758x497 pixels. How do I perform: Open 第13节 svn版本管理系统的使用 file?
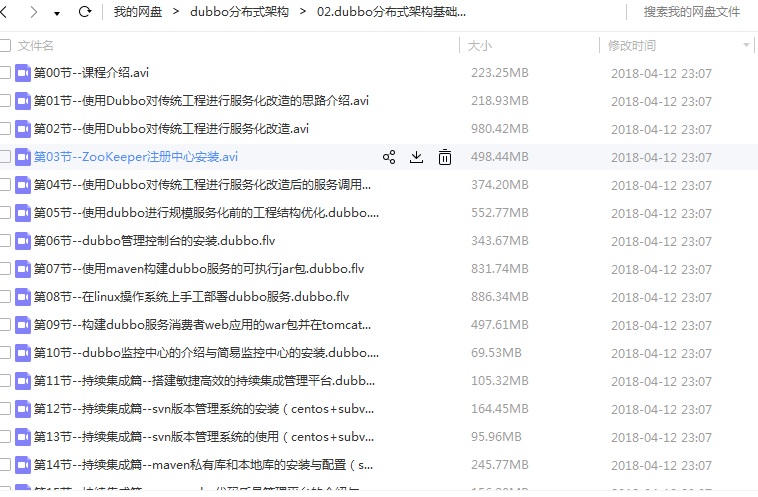(x=204, y=438)
